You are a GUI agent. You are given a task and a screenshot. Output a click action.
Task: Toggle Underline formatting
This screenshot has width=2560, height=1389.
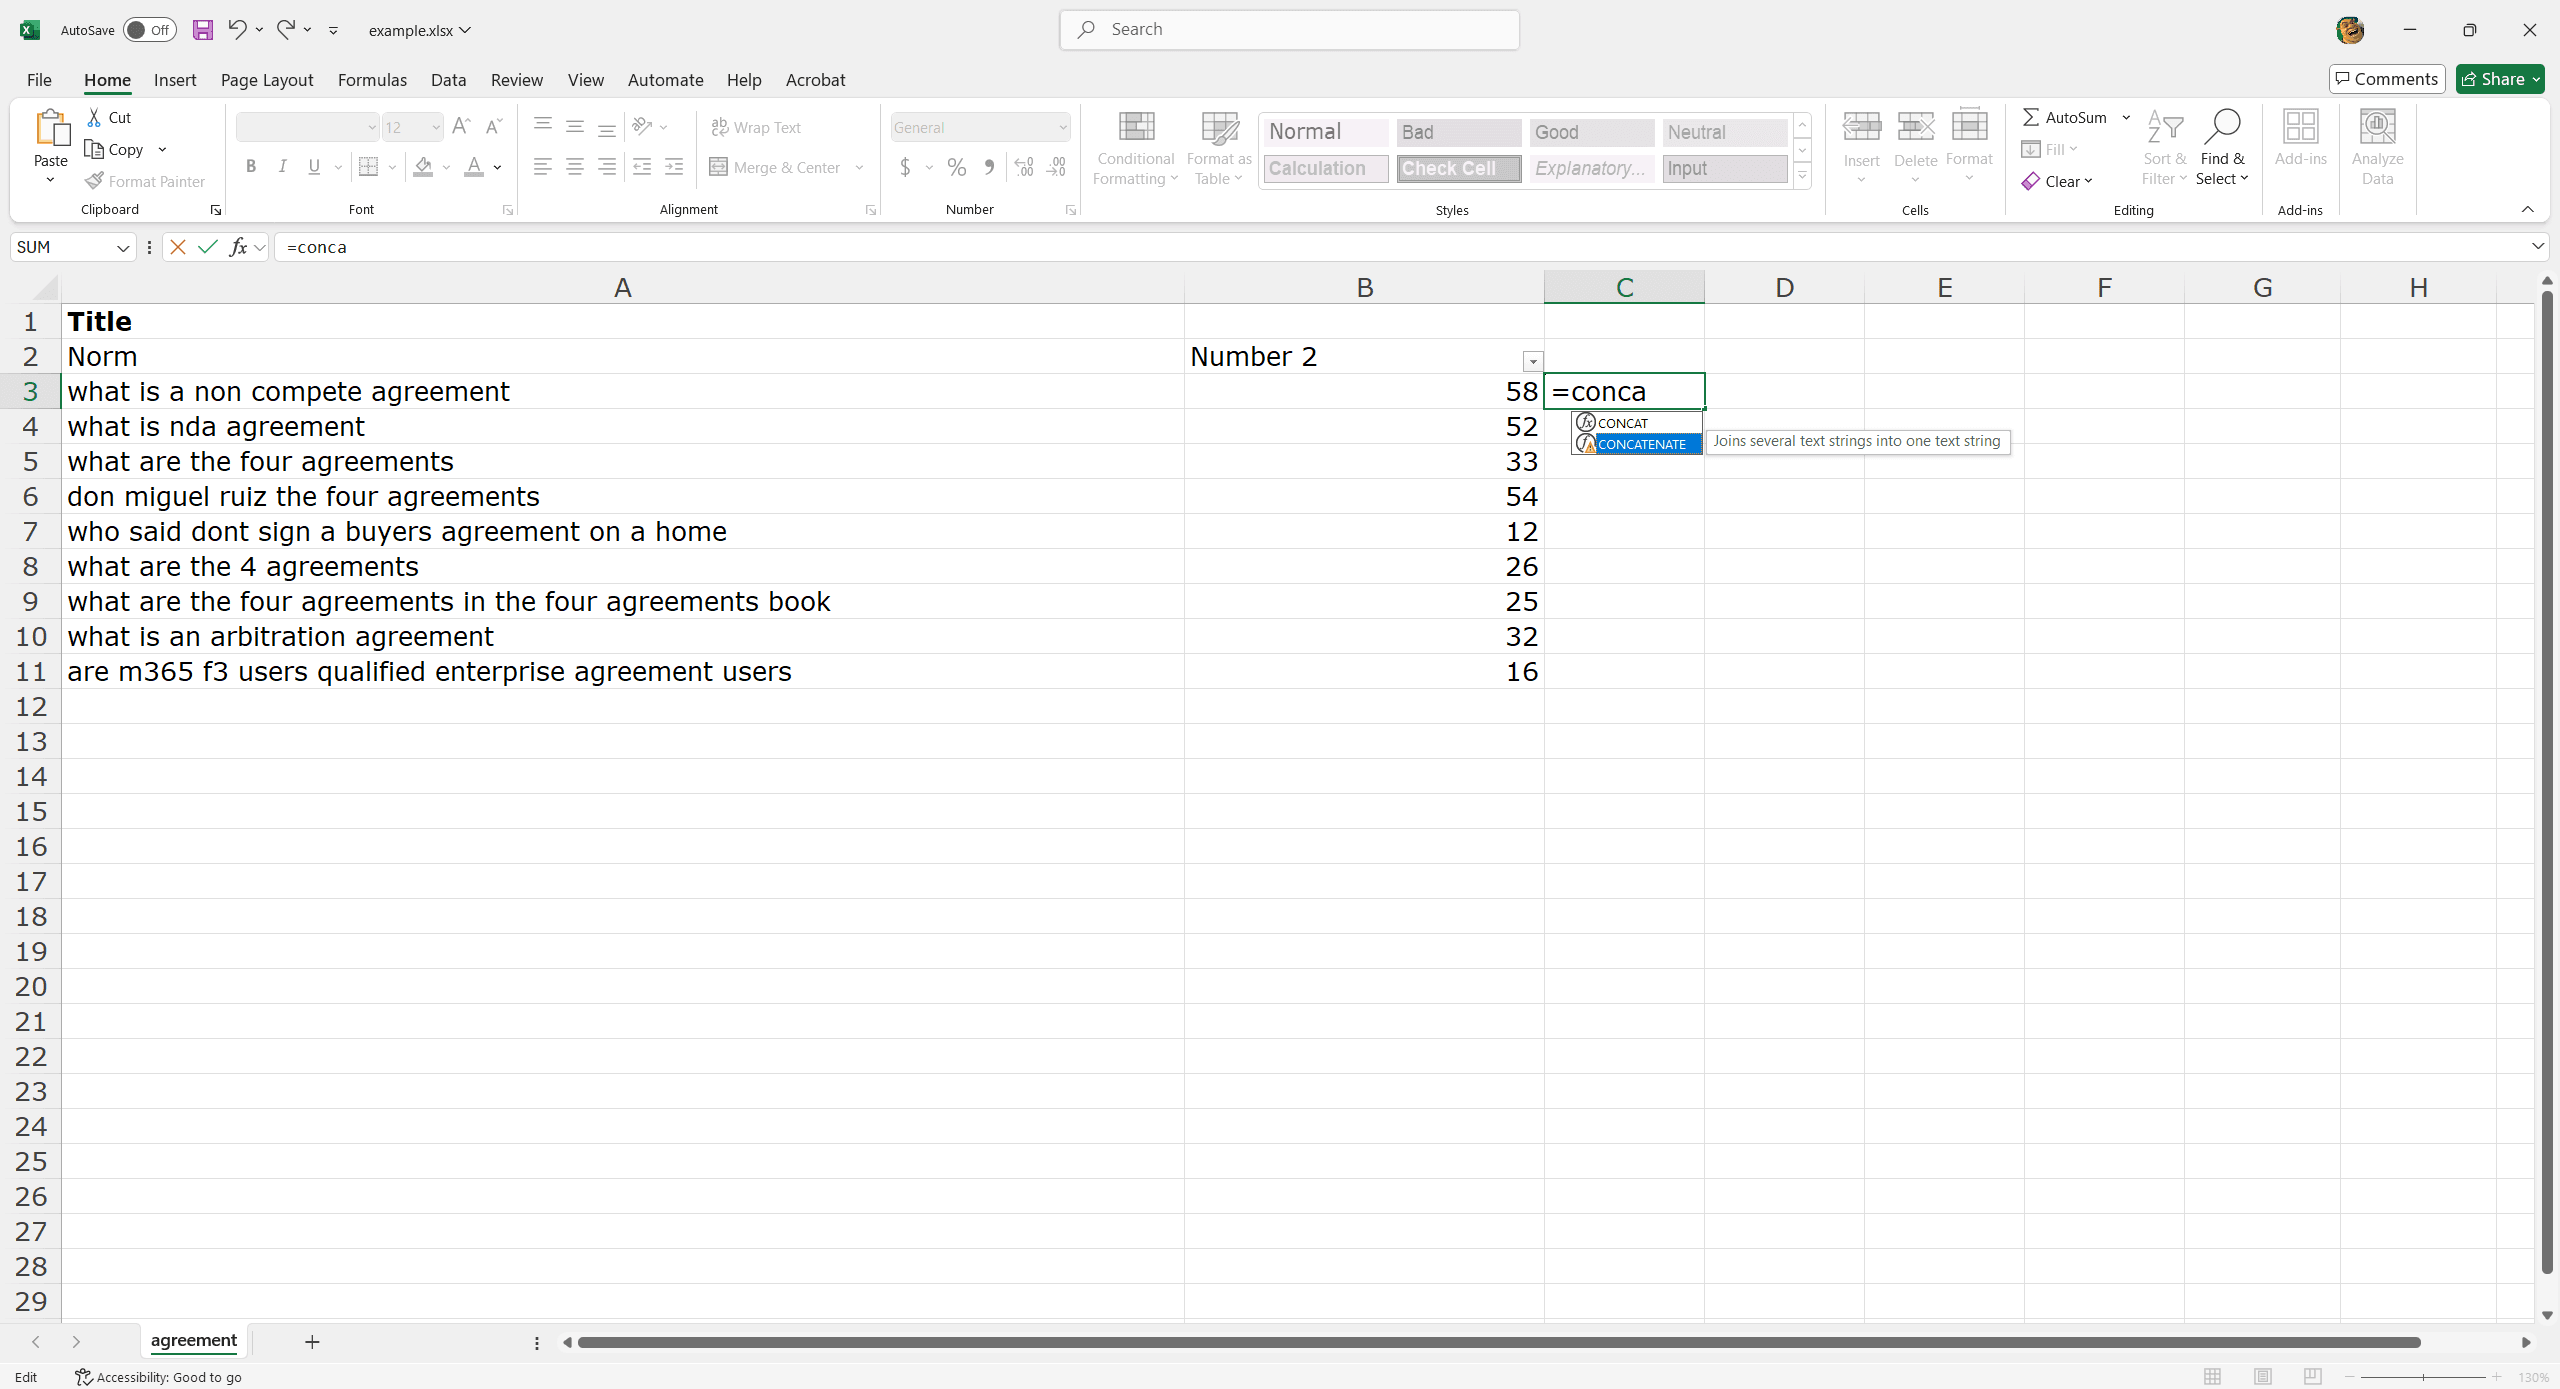coord(315,167)
